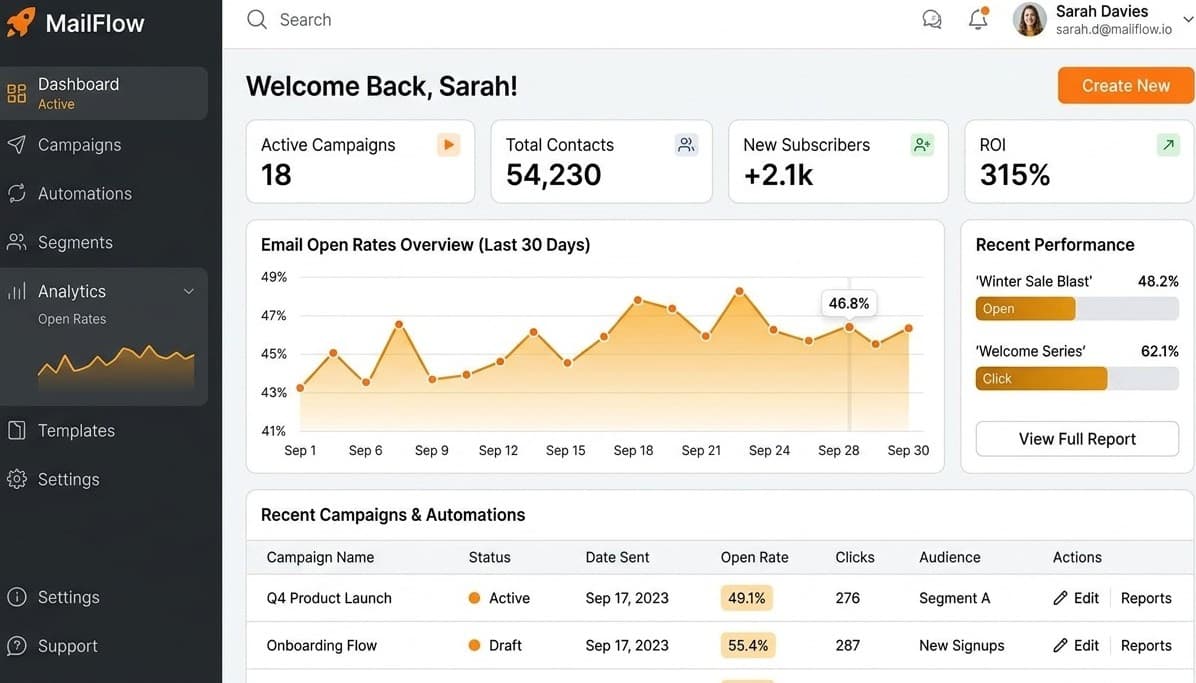Click the New Subscribers add-user icon
The width and height of the screenshot is (1196, 683).
pos(922,144)
